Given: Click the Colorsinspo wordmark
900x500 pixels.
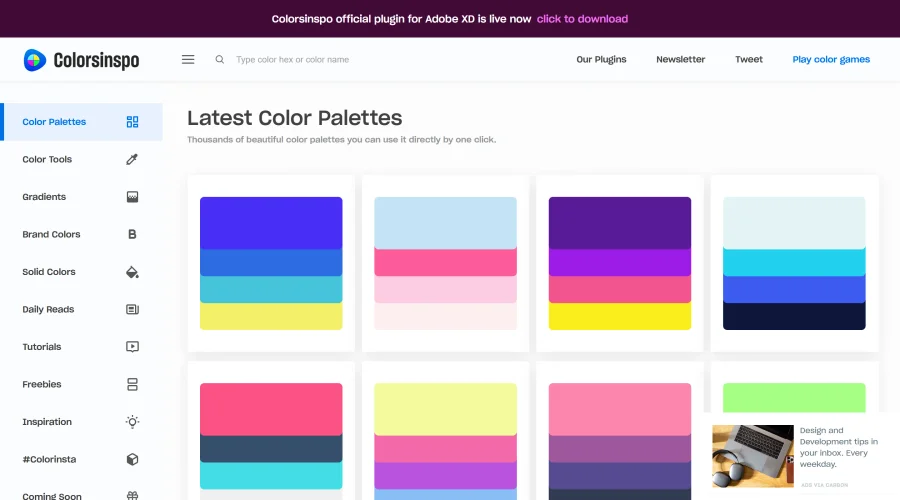Looking at the screenshot, I should pos(96,60).
